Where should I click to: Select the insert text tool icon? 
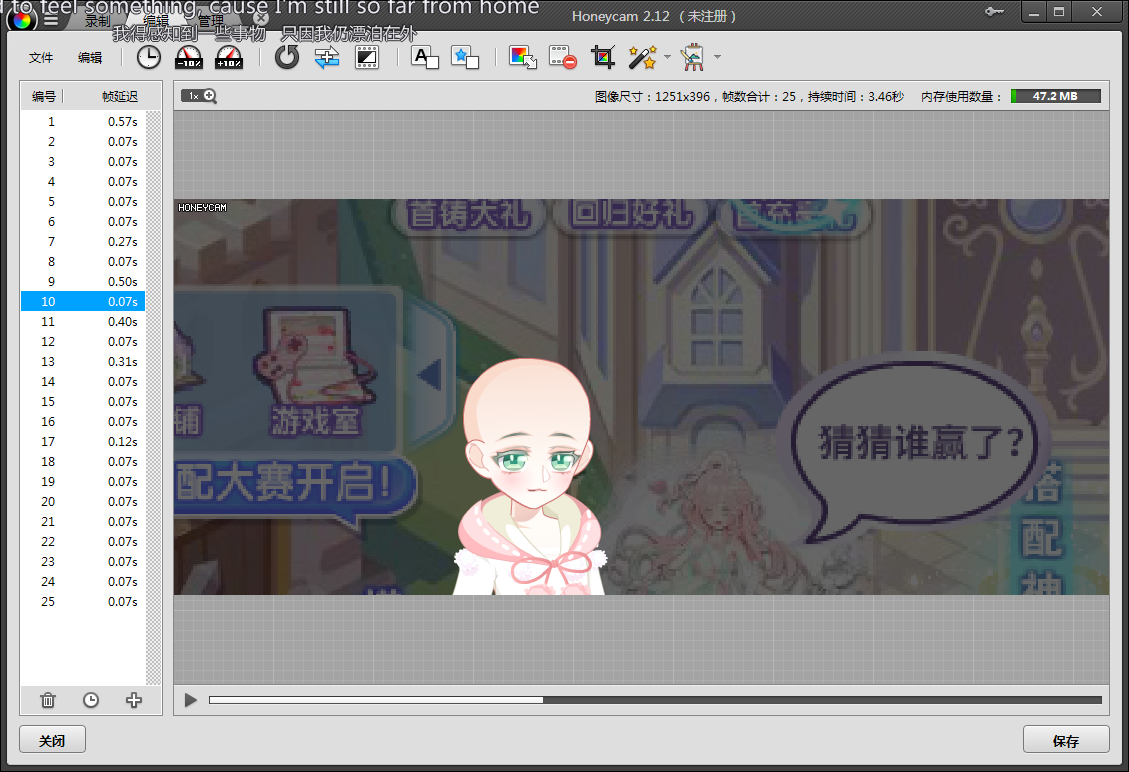[425, 57]
